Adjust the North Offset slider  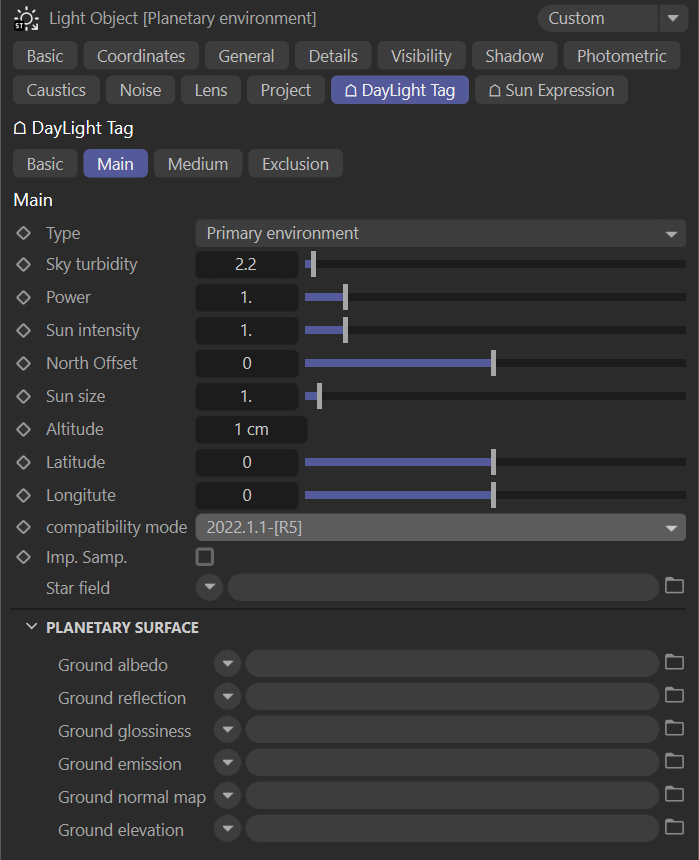coord(493,363)
